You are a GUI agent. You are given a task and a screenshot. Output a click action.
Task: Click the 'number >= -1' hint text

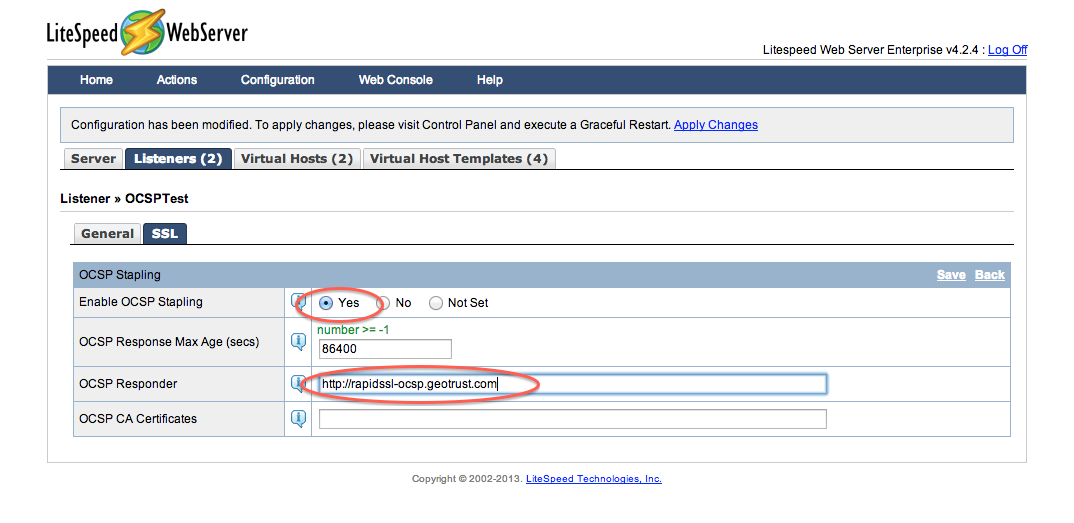coord(353,330)
